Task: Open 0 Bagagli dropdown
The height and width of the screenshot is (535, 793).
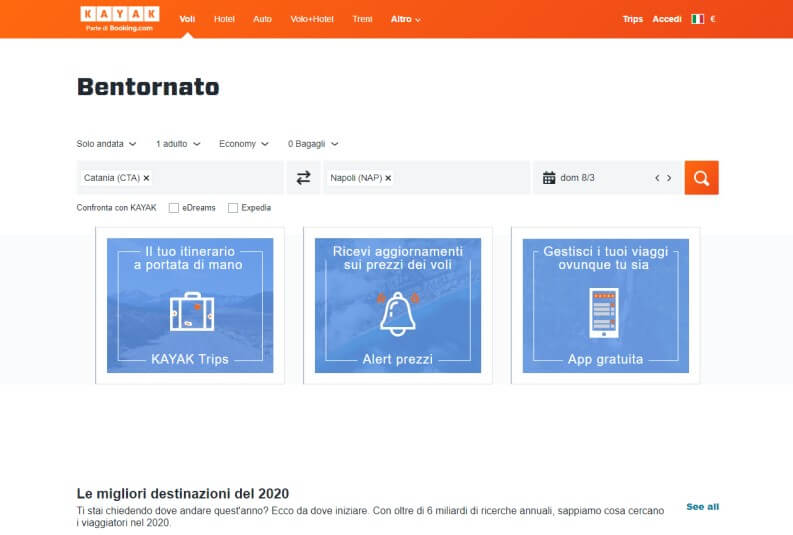Action: point(313,144)
